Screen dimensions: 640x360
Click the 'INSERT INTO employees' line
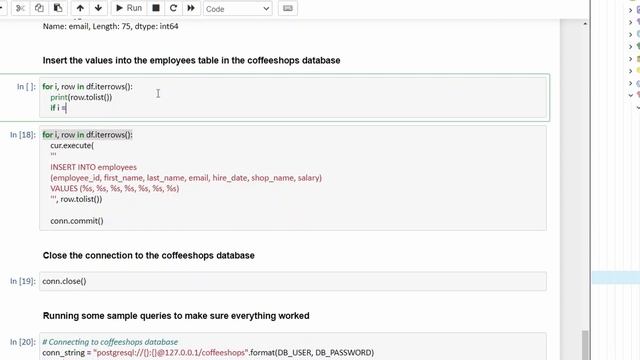tap(93, 167)
